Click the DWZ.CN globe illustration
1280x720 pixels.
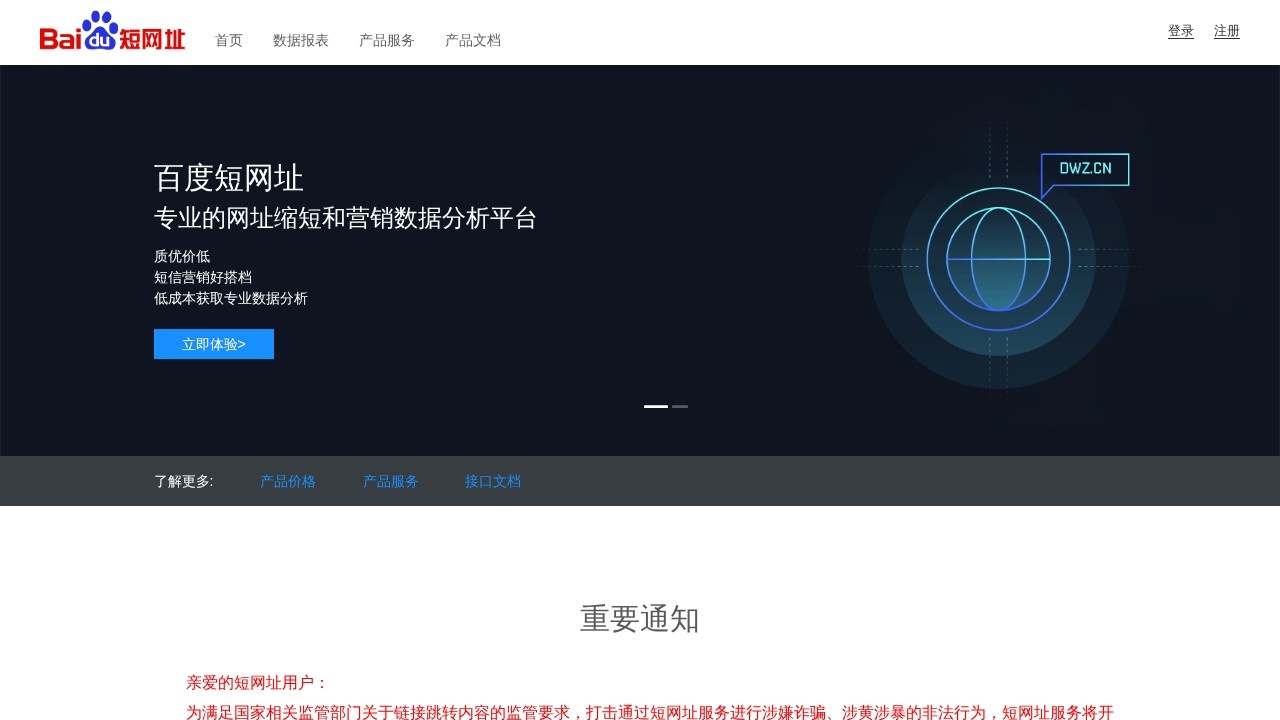[998, 259]
